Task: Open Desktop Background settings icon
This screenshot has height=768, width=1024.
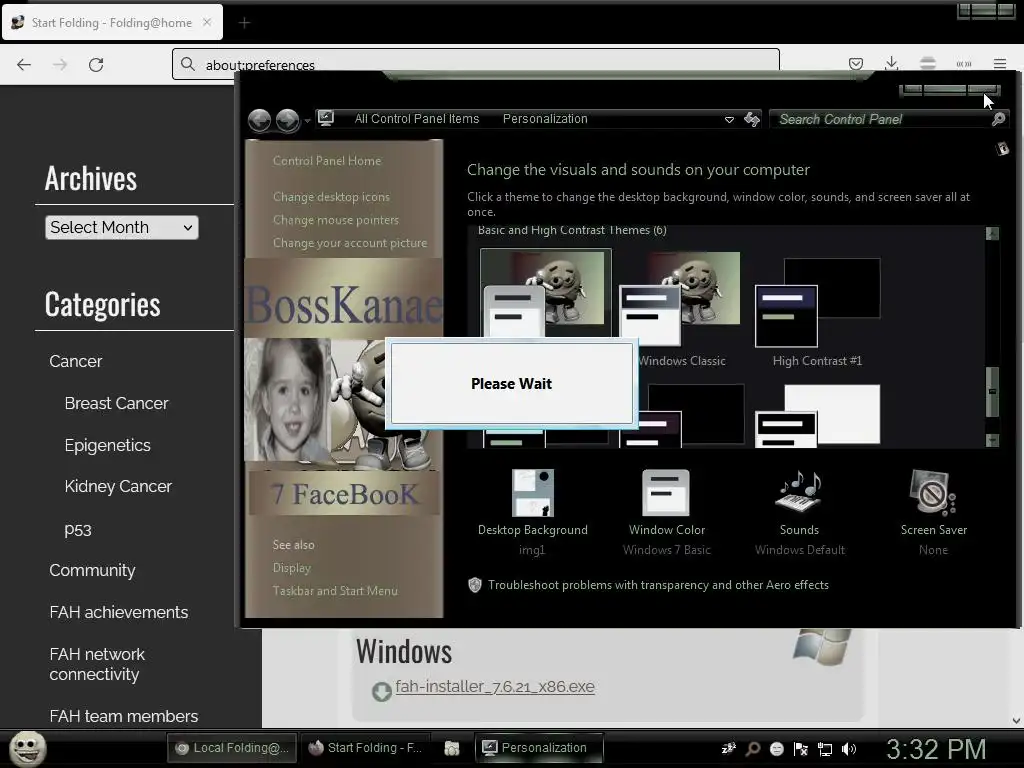Action: tap(533, 493)
